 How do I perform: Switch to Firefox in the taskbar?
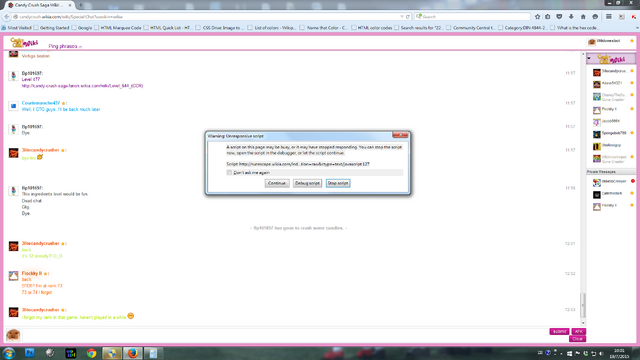(133, 353)
